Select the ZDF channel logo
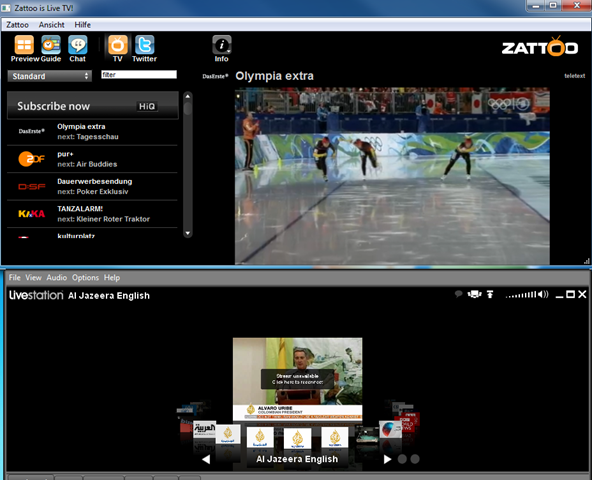 click(x=31, y=159)
